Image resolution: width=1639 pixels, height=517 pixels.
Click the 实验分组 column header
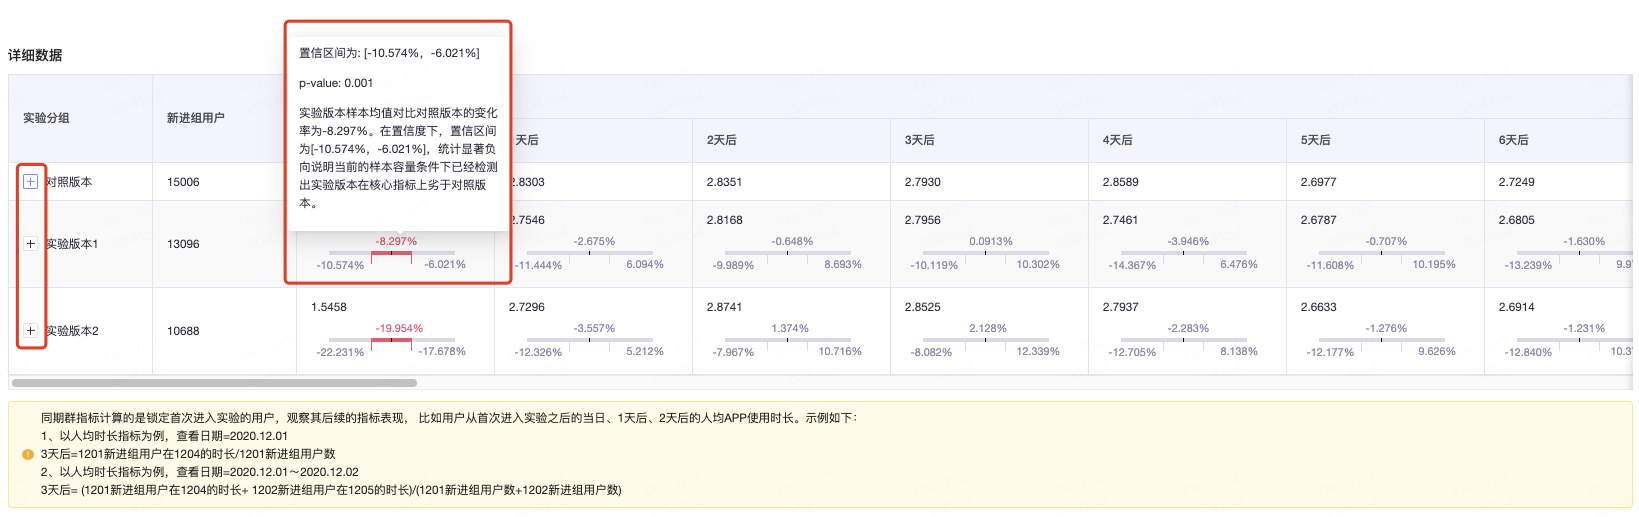(46, 118)
